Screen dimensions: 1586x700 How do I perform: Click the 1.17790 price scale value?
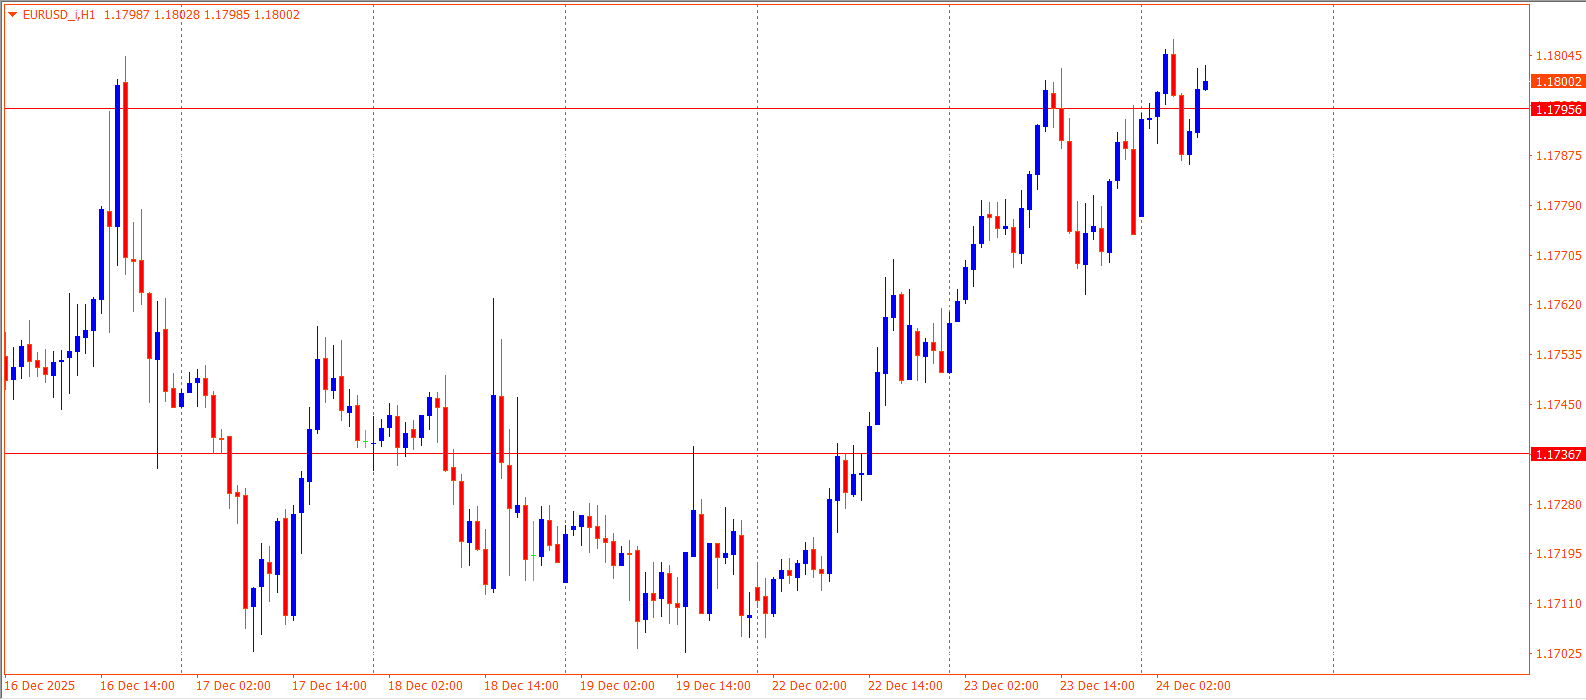(1559, 205)
